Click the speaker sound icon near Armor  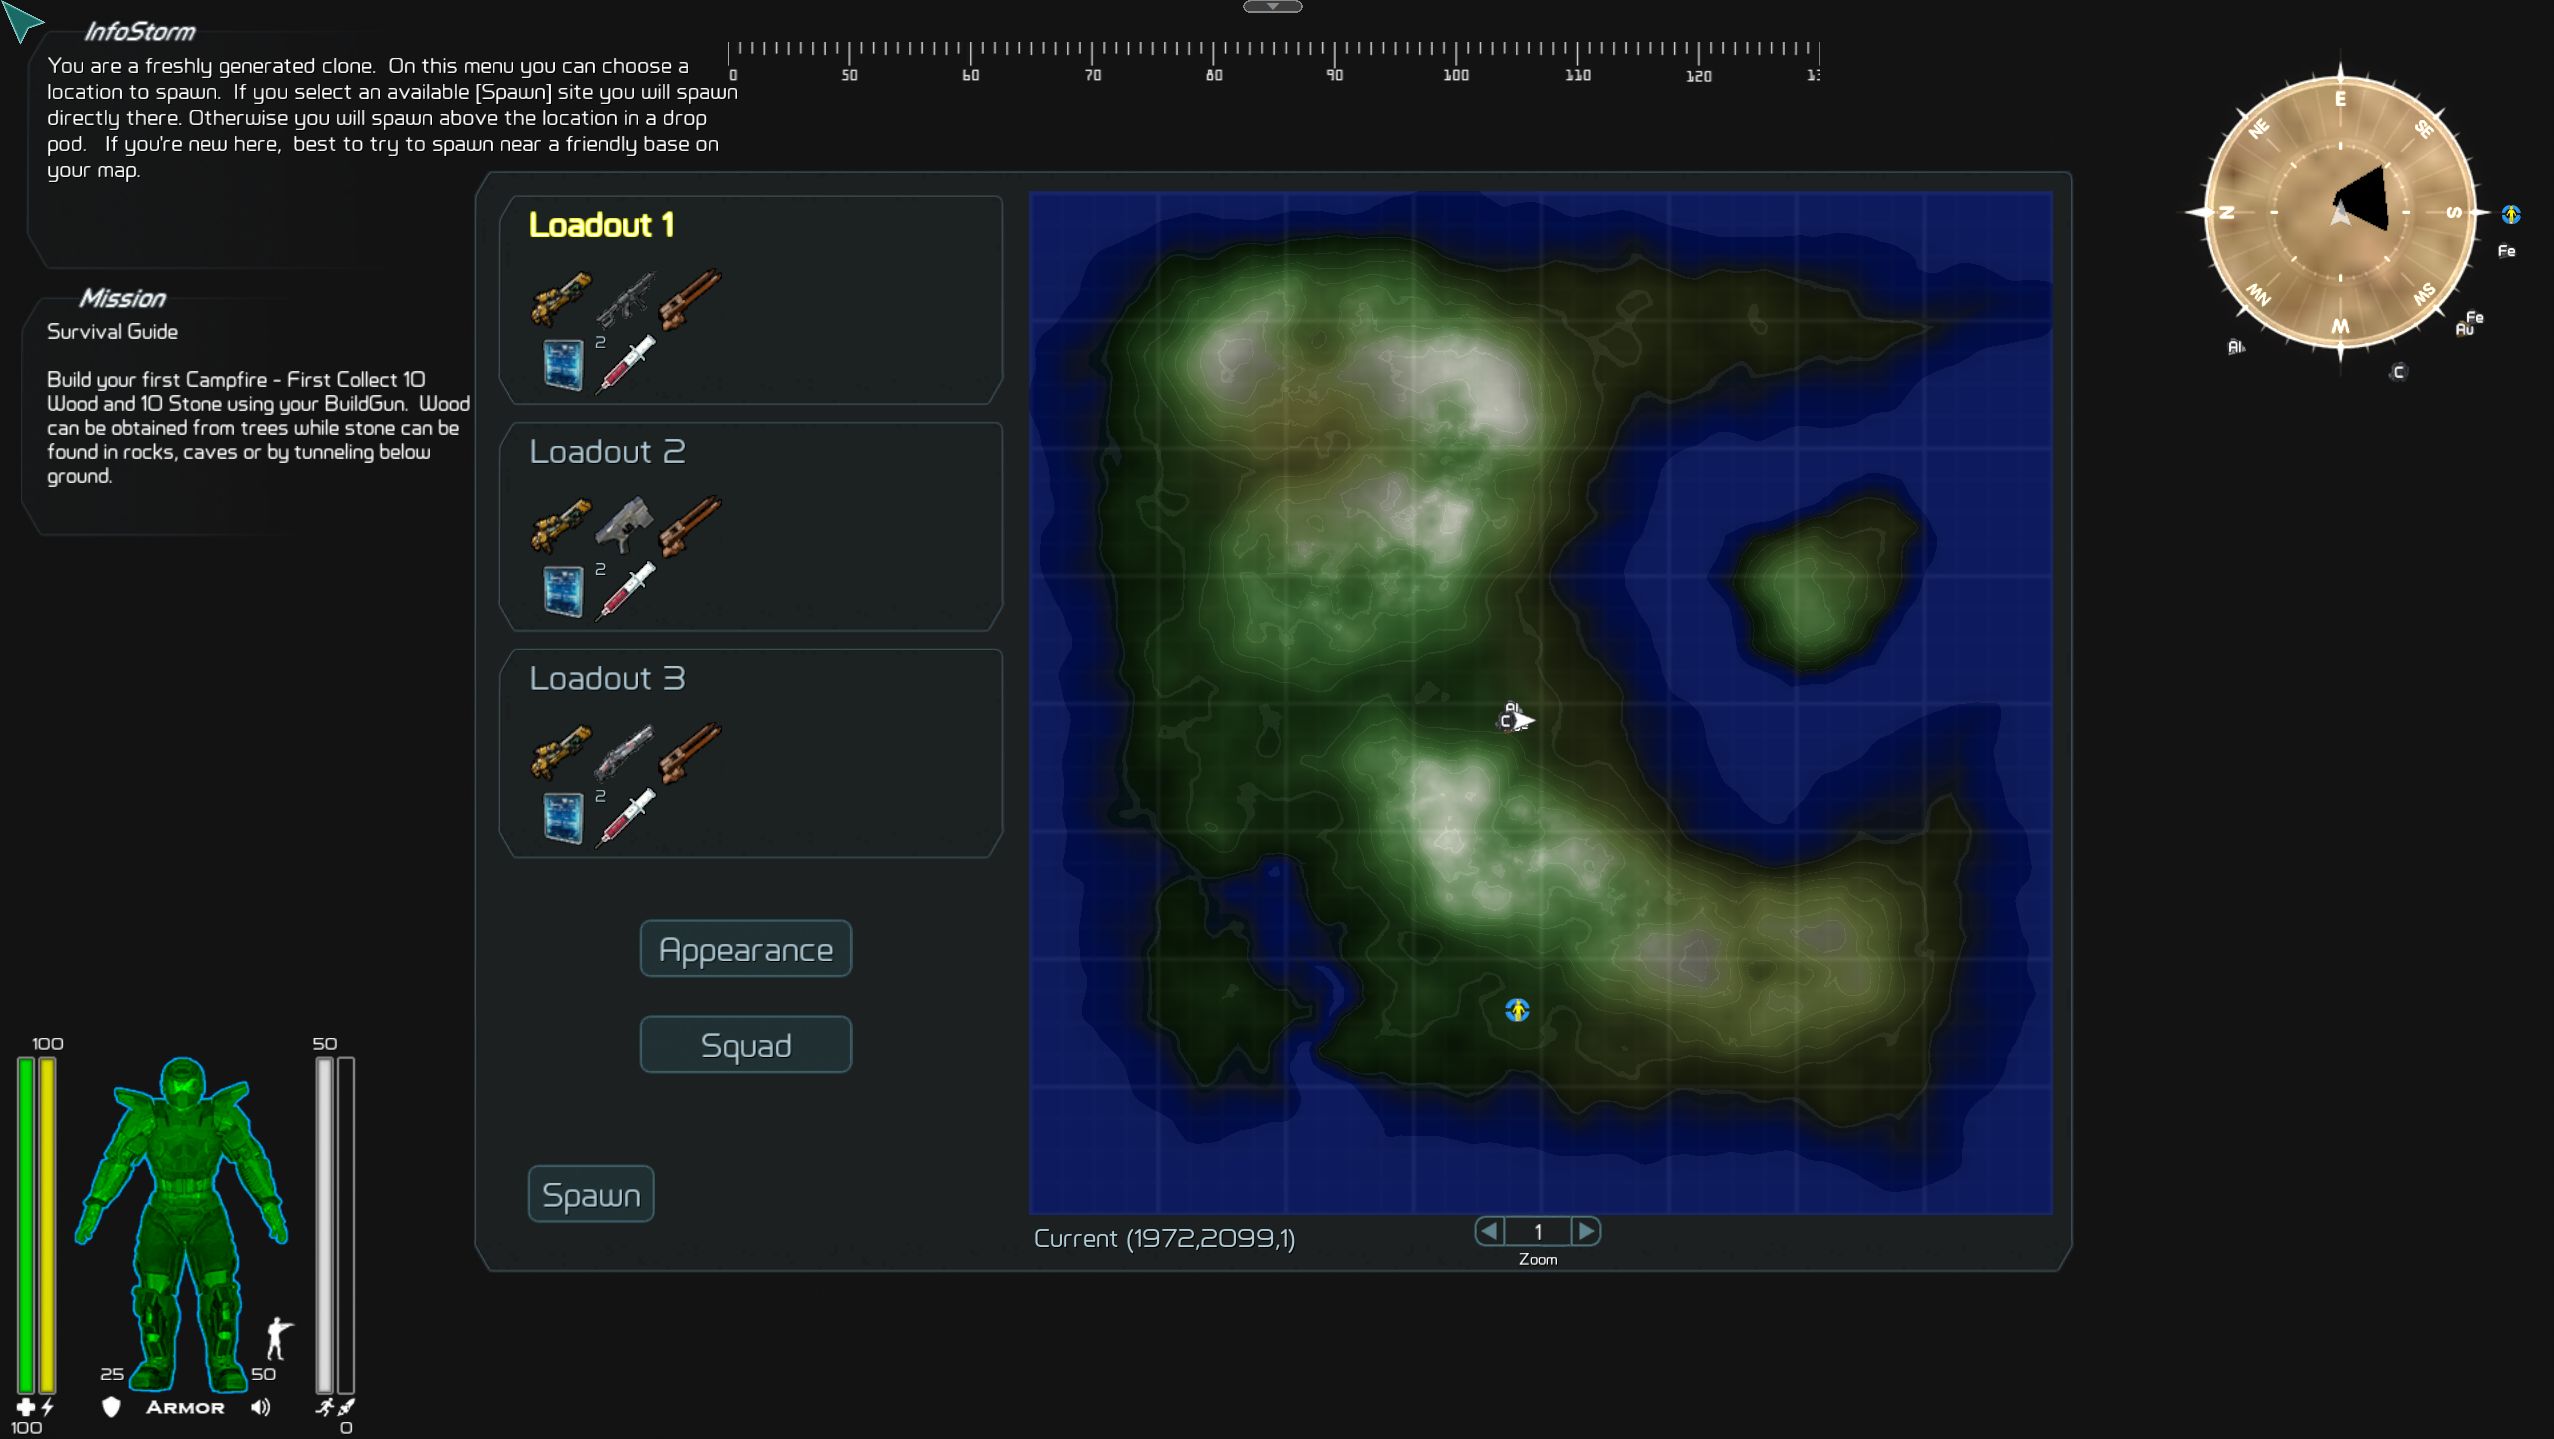[x=261, y=1407]
